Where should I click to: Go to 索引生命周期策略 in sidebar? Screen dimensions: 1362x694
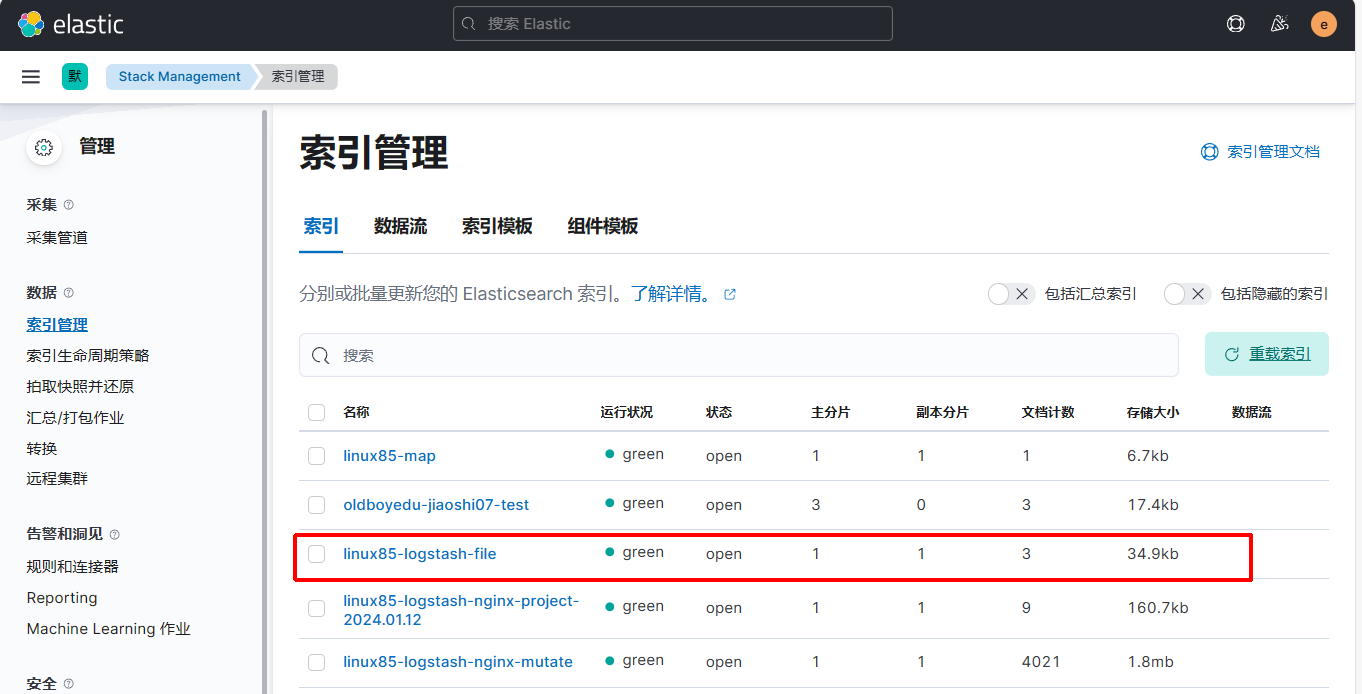click(x=88, y=356)
